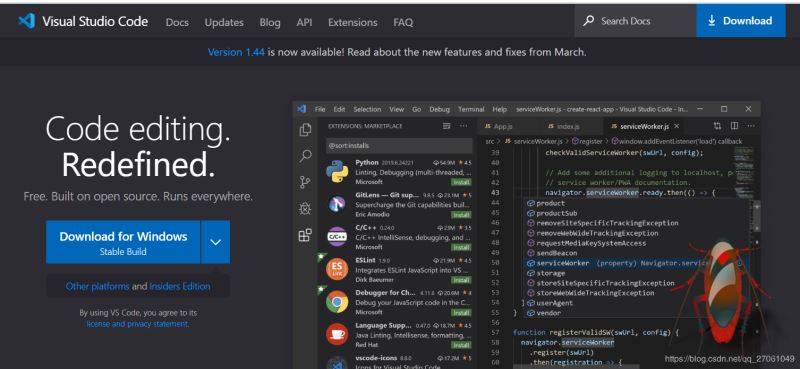Click the register breadcrumb segment

point(587,141)
